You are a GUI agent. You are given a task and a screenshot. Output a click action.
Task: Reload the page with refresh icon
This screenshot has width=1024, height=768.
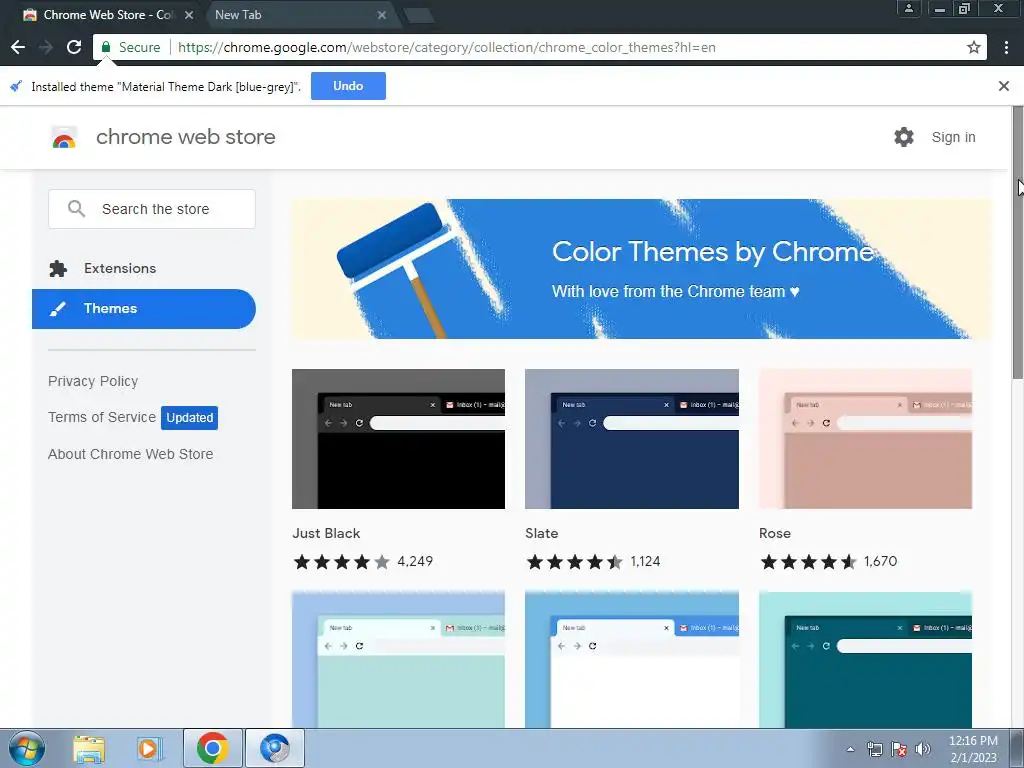[74, 47]
